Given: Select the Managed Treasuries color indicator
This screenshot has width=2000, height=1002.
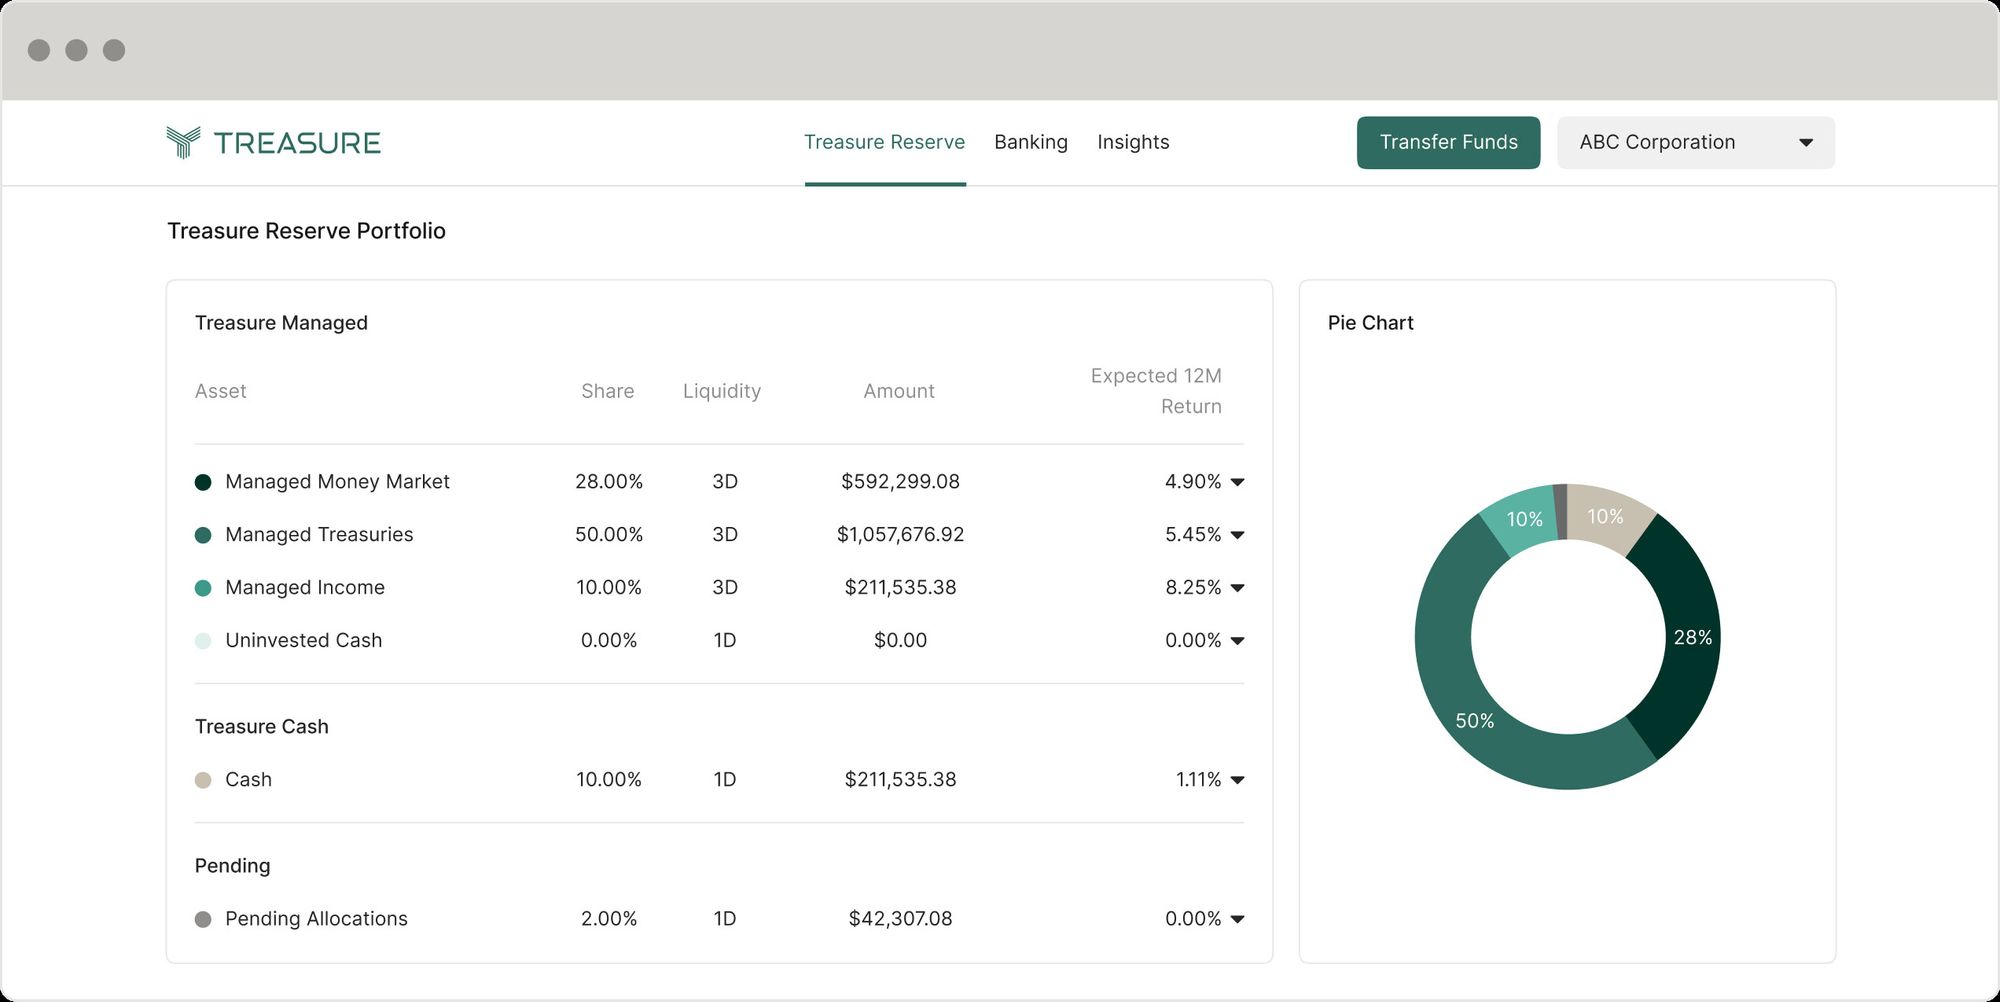Looking at the screenshot, I should pos(203,534).
